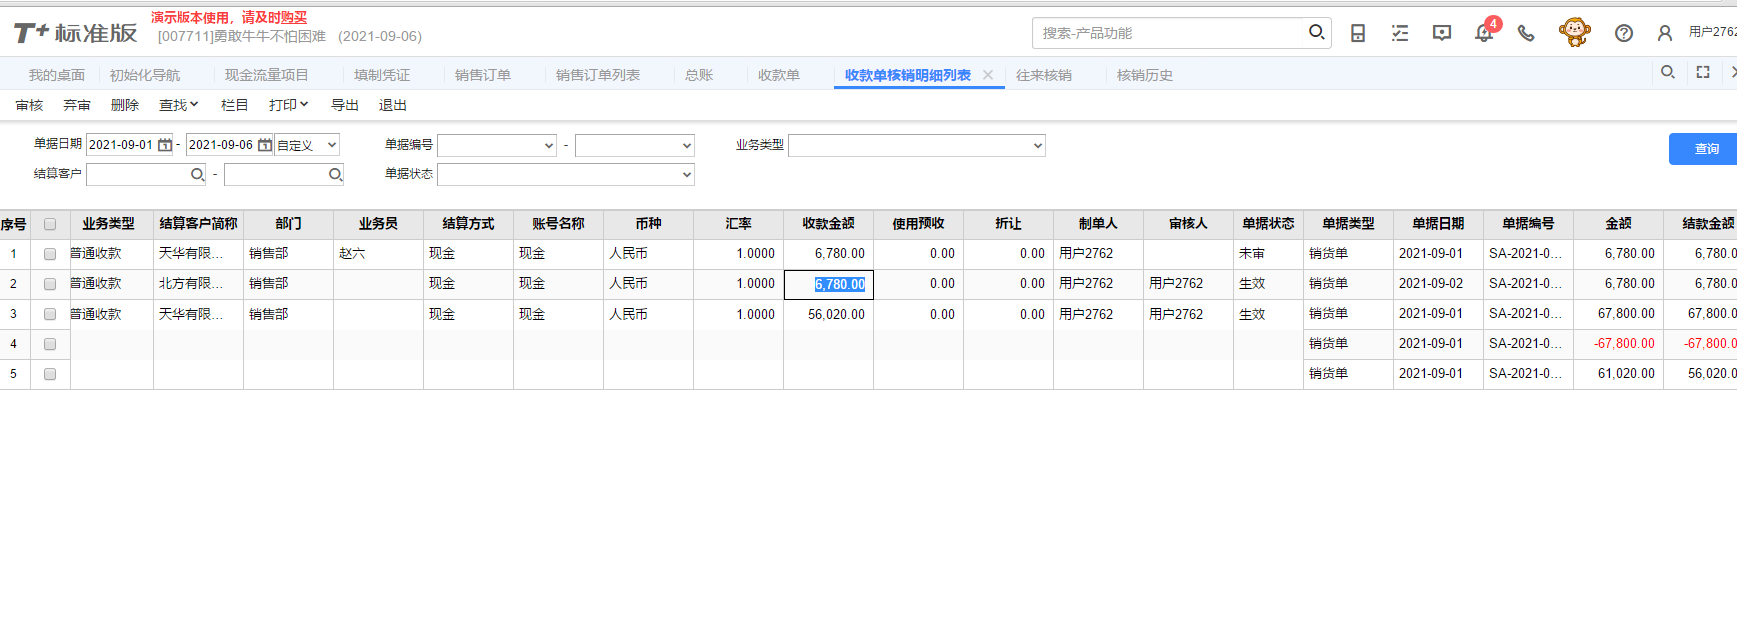The image size is (1737, 643).
Task: Switch to 填制凭证 tab
Action: pyautogui.click(x=382, y=75)
